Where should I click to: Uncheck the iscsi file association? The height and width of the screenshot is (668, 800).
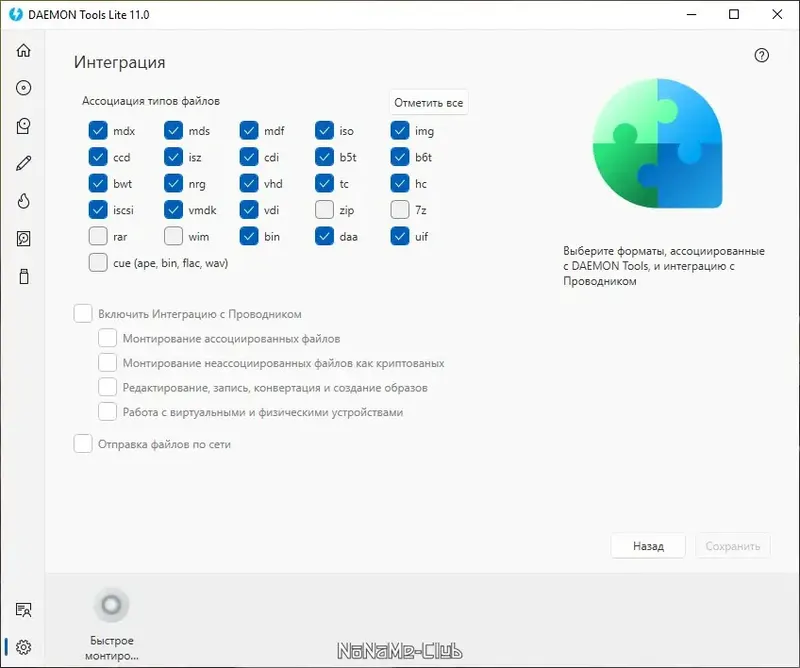click(98, 210)
